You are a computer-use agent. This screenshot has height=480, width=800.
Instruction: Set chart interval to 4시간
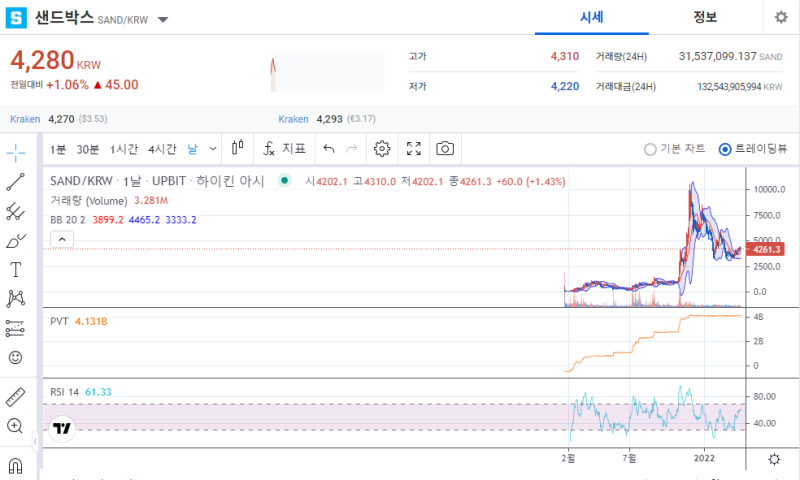point(162,149)
